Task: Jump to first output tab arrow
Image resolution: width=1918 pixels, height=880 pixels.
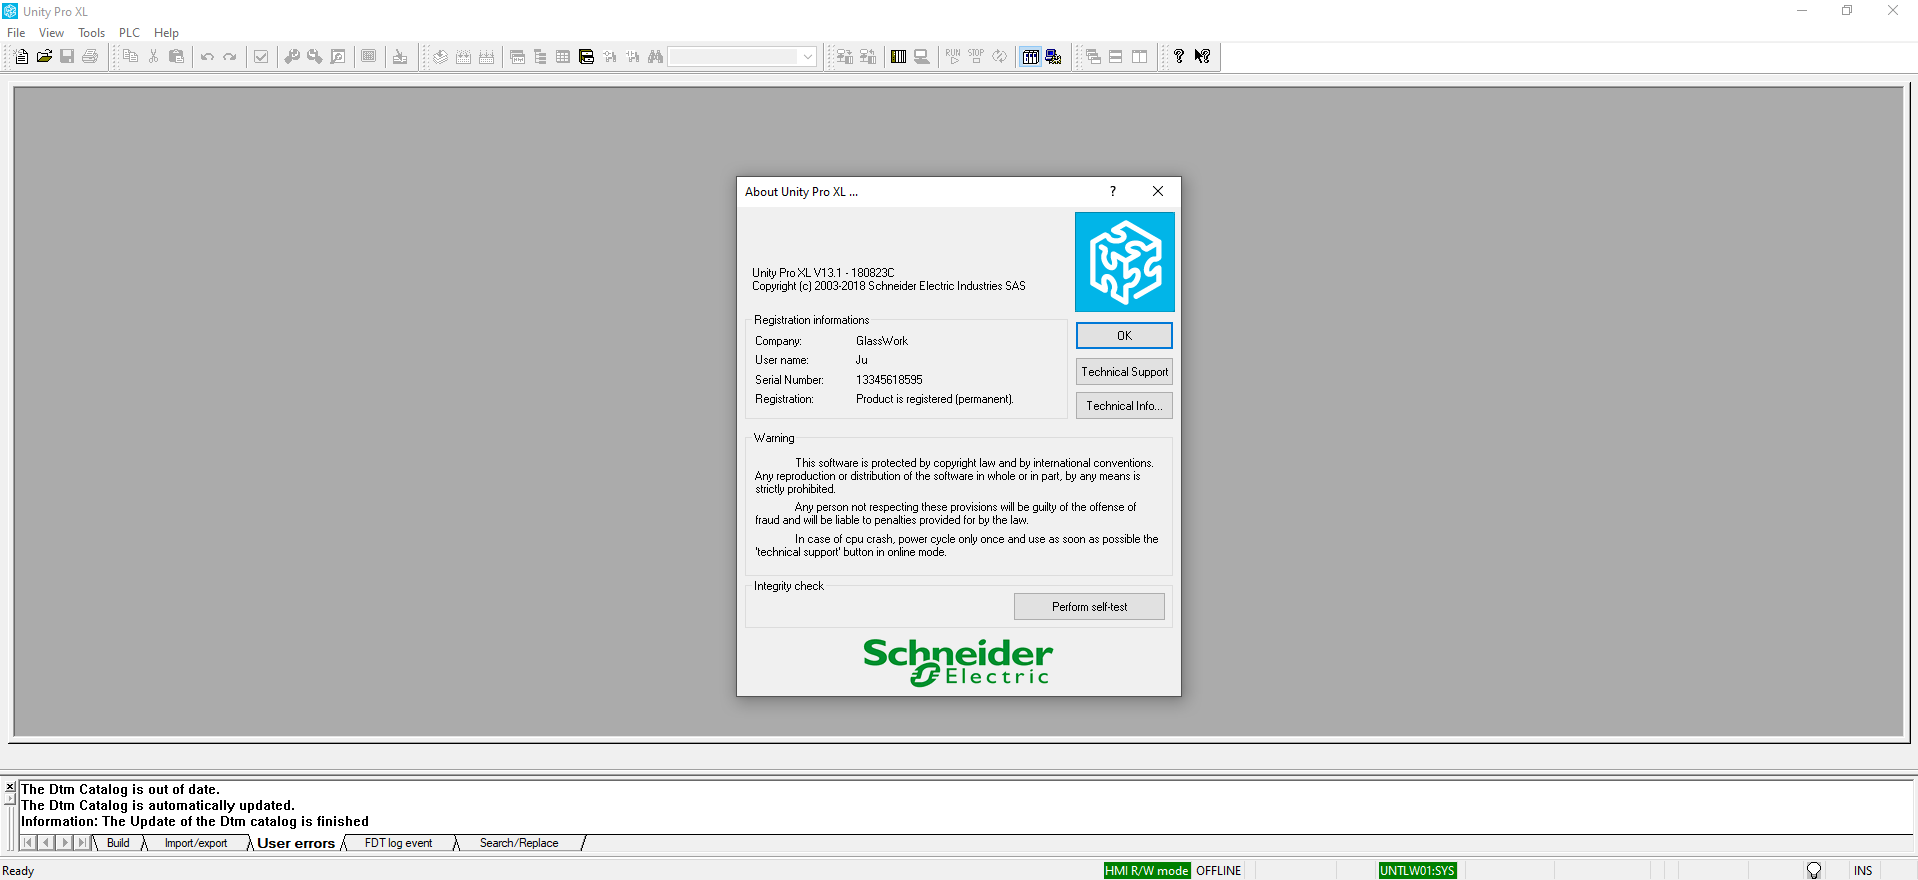Action: [x=28, y=843]
